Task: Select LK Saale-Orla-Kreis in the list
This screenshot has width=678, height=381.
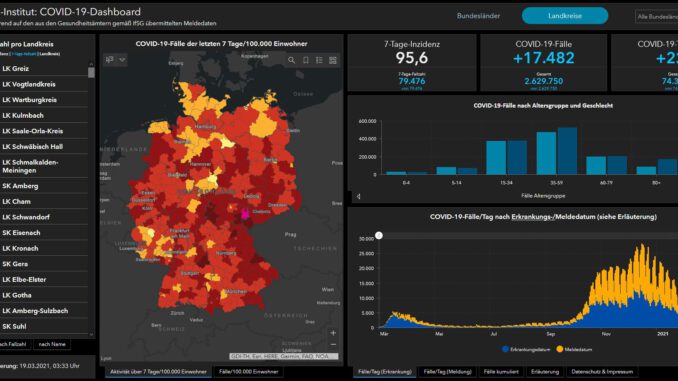Action: coord(44,131)
